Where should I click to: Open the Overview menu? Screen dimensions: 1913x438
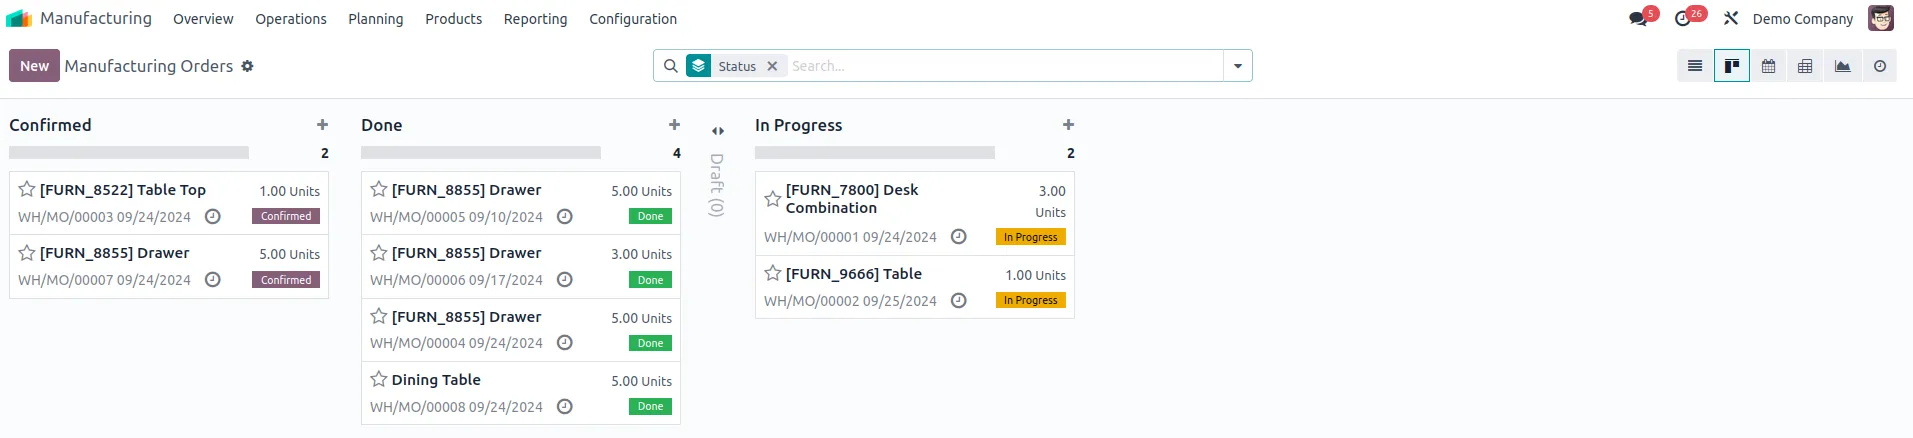[203, 19]
